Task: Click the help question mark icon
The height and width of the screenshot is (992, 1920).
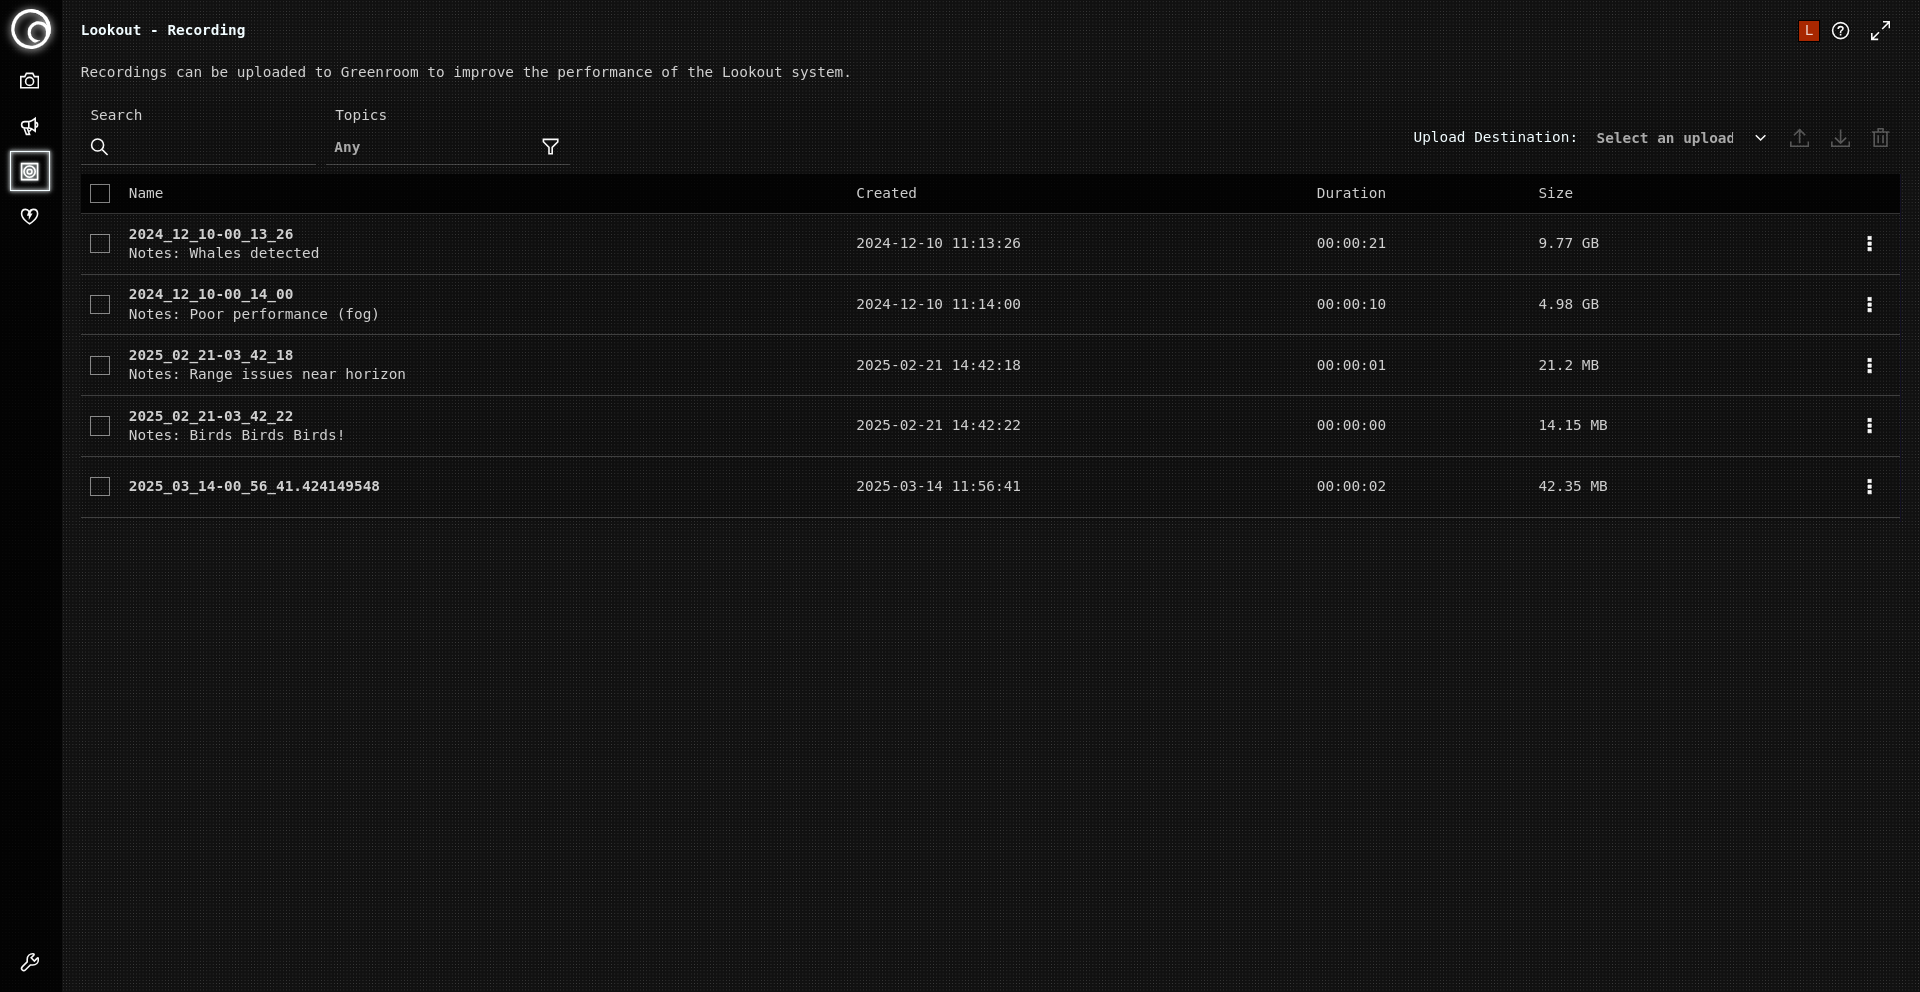Action: (1841, 31)
